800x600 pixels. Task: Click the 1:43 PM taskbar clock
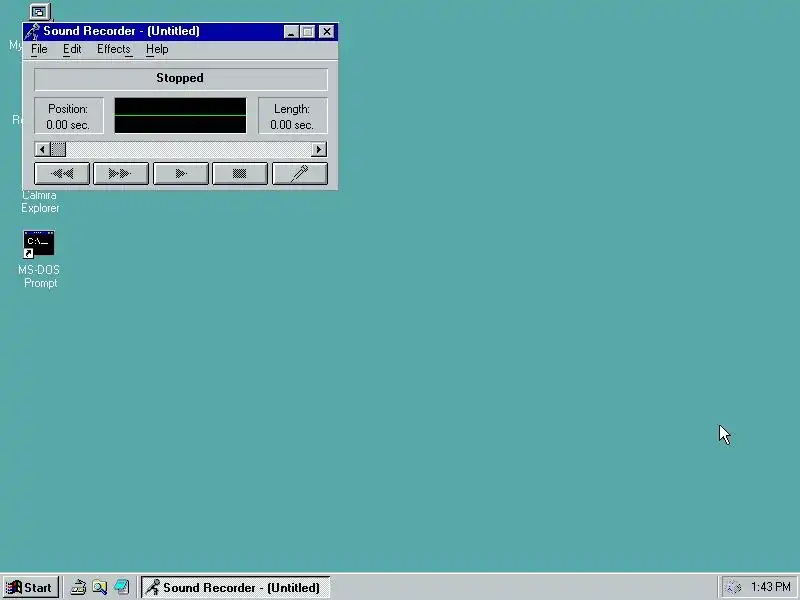click(x=770, y=587)
